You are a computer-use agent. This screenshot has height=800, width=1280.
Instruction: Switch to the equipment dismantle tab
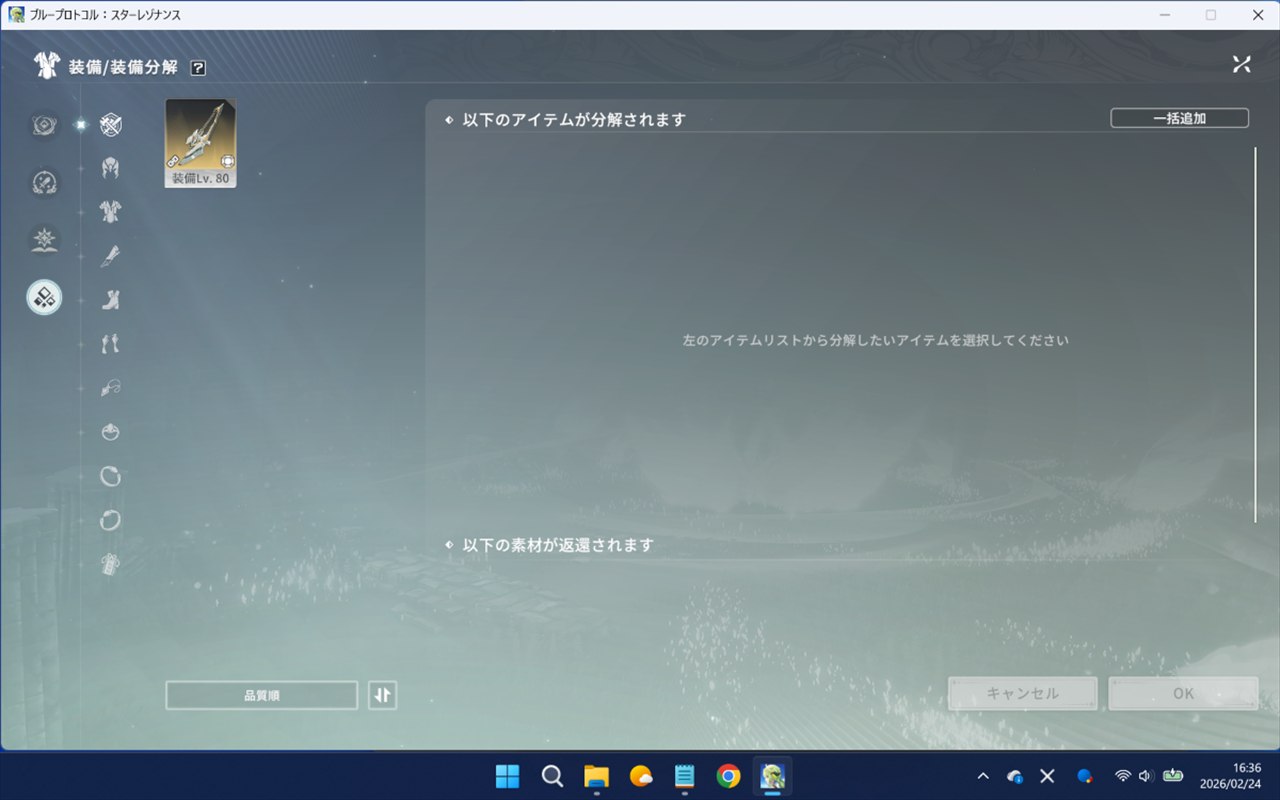pyautogui.click(x=44, y=297)
